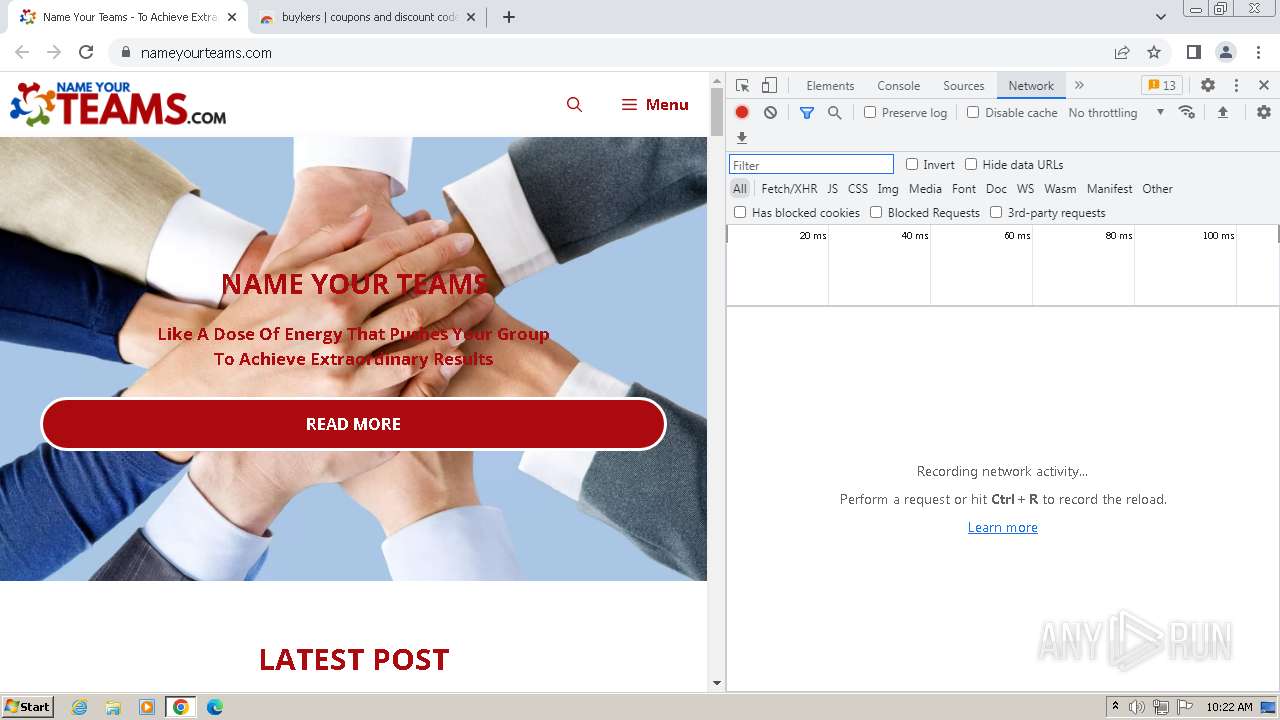
Task: Stop recording the network log
Action: (742, 112)
